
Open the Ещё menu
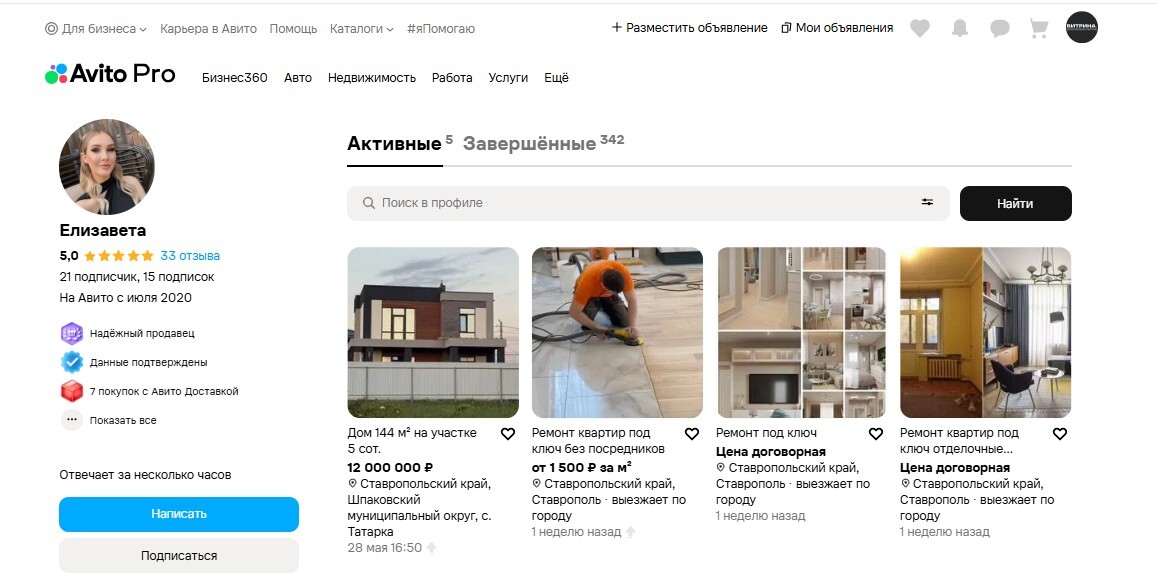pyautogui.click(x=556, y=77)
